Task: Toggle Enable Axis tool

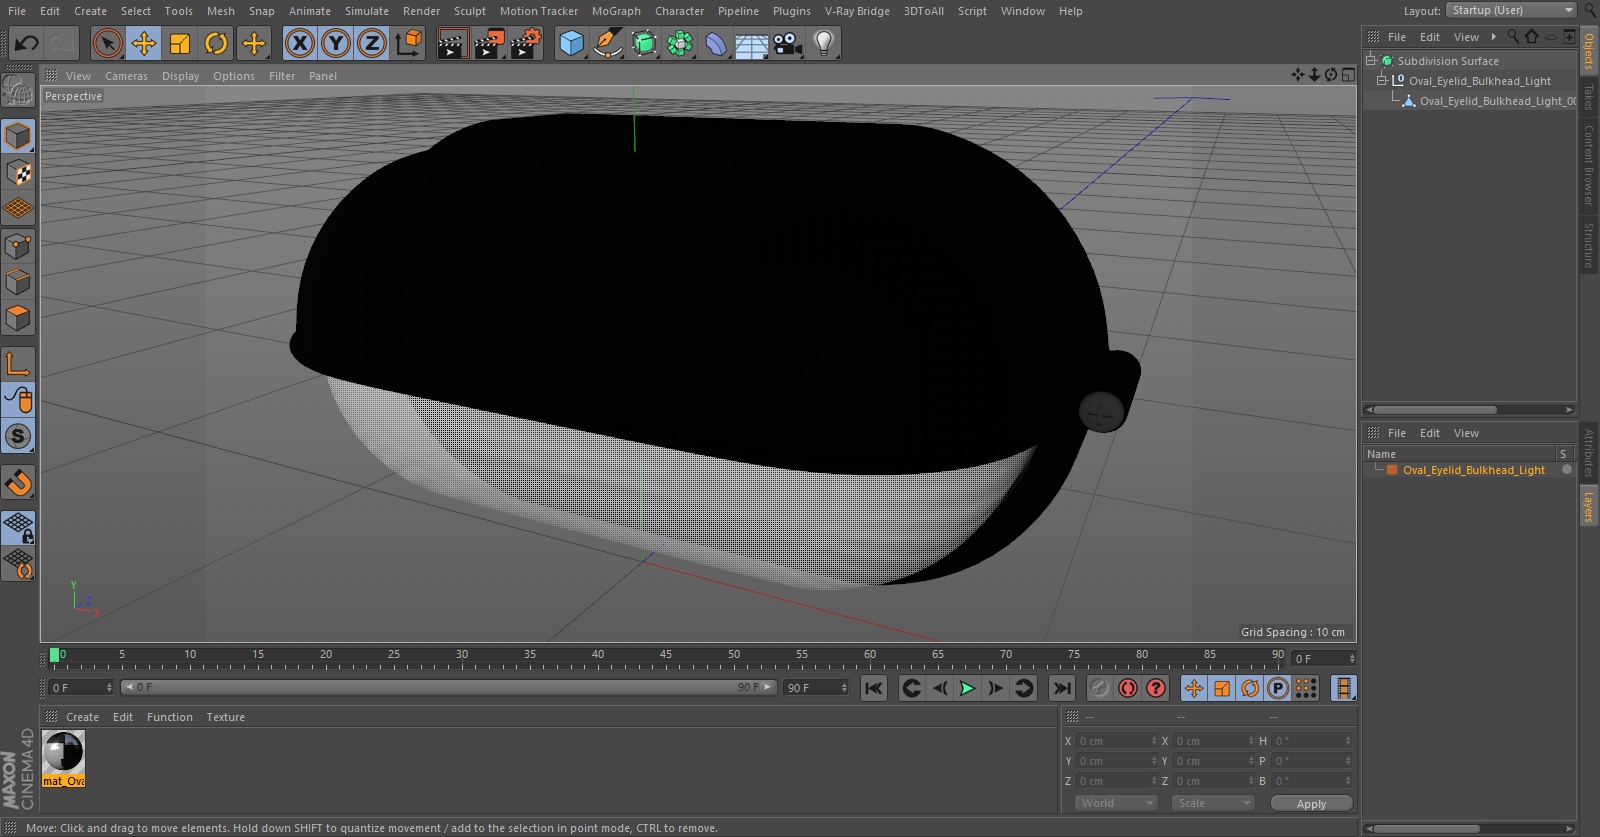Action: 18,363
